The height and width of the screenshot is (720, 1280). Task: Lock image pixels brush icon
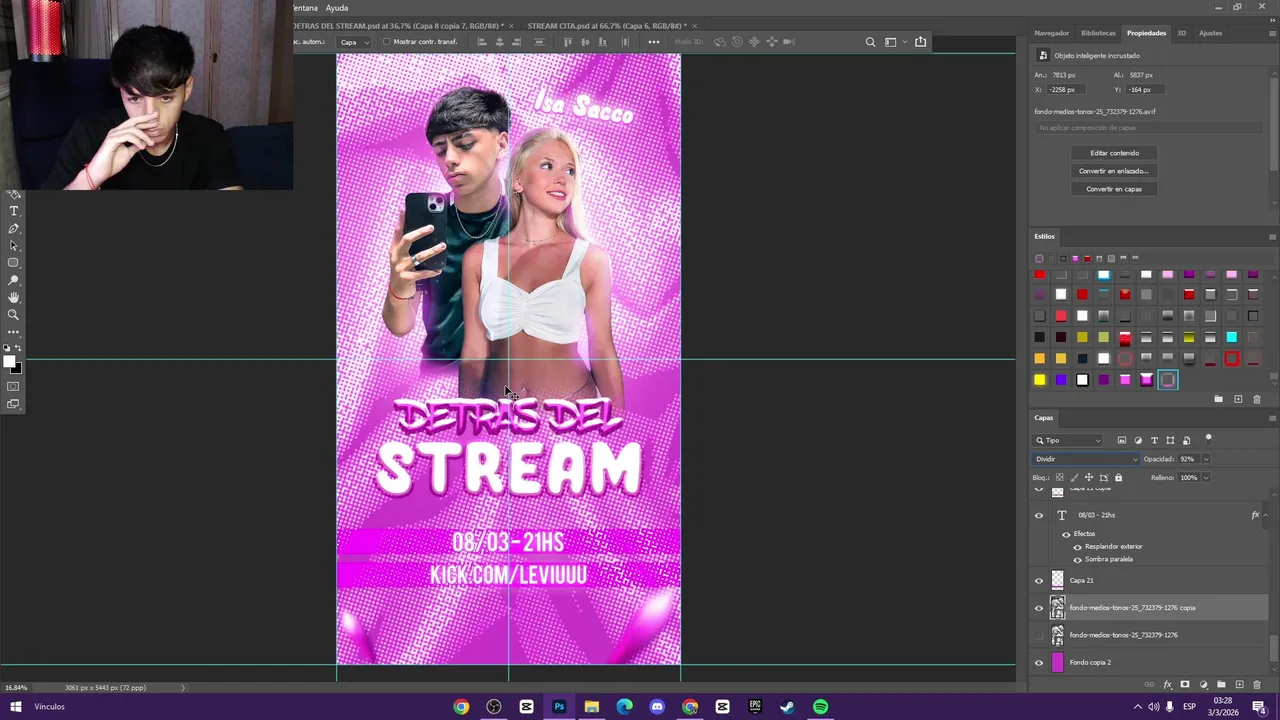(1075, 477)
